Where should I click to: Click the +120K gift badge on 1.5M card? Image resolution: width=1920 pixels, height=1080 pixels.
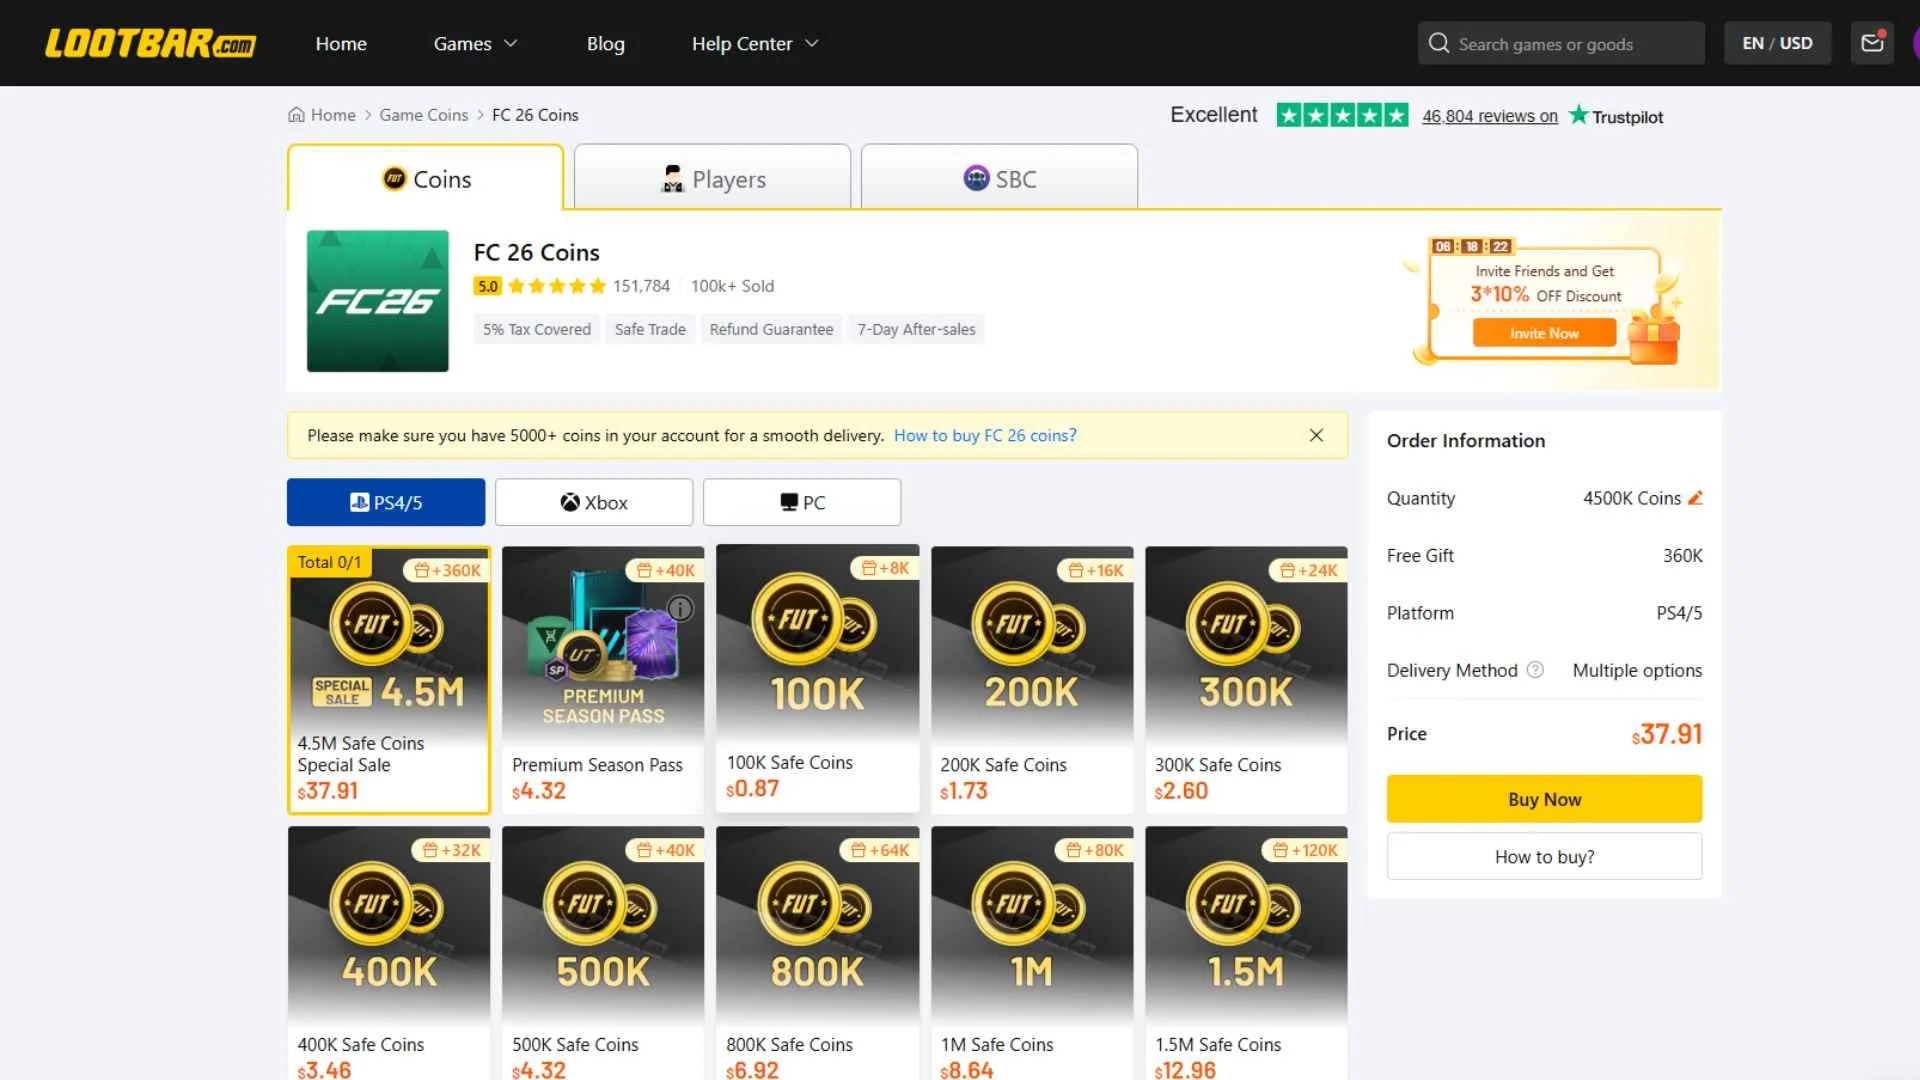[x=1305, y=850]
